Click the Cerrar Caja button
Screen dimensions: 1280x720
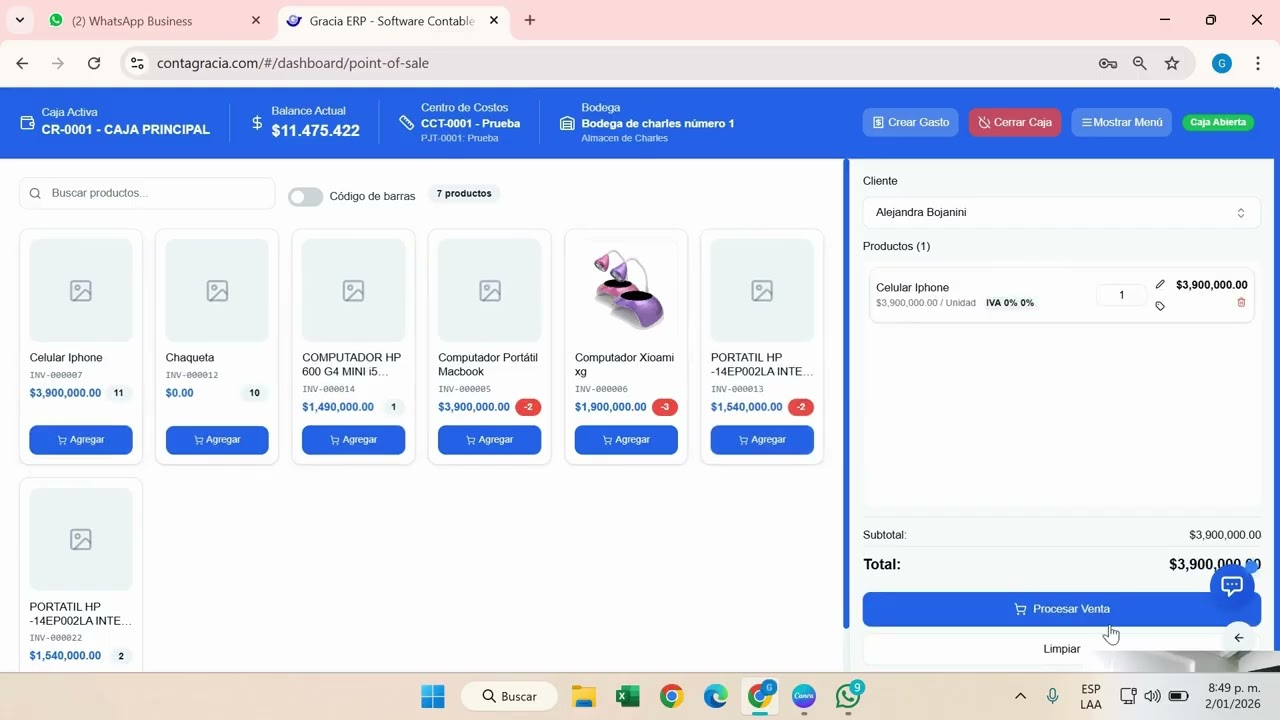coord(1014,122)
